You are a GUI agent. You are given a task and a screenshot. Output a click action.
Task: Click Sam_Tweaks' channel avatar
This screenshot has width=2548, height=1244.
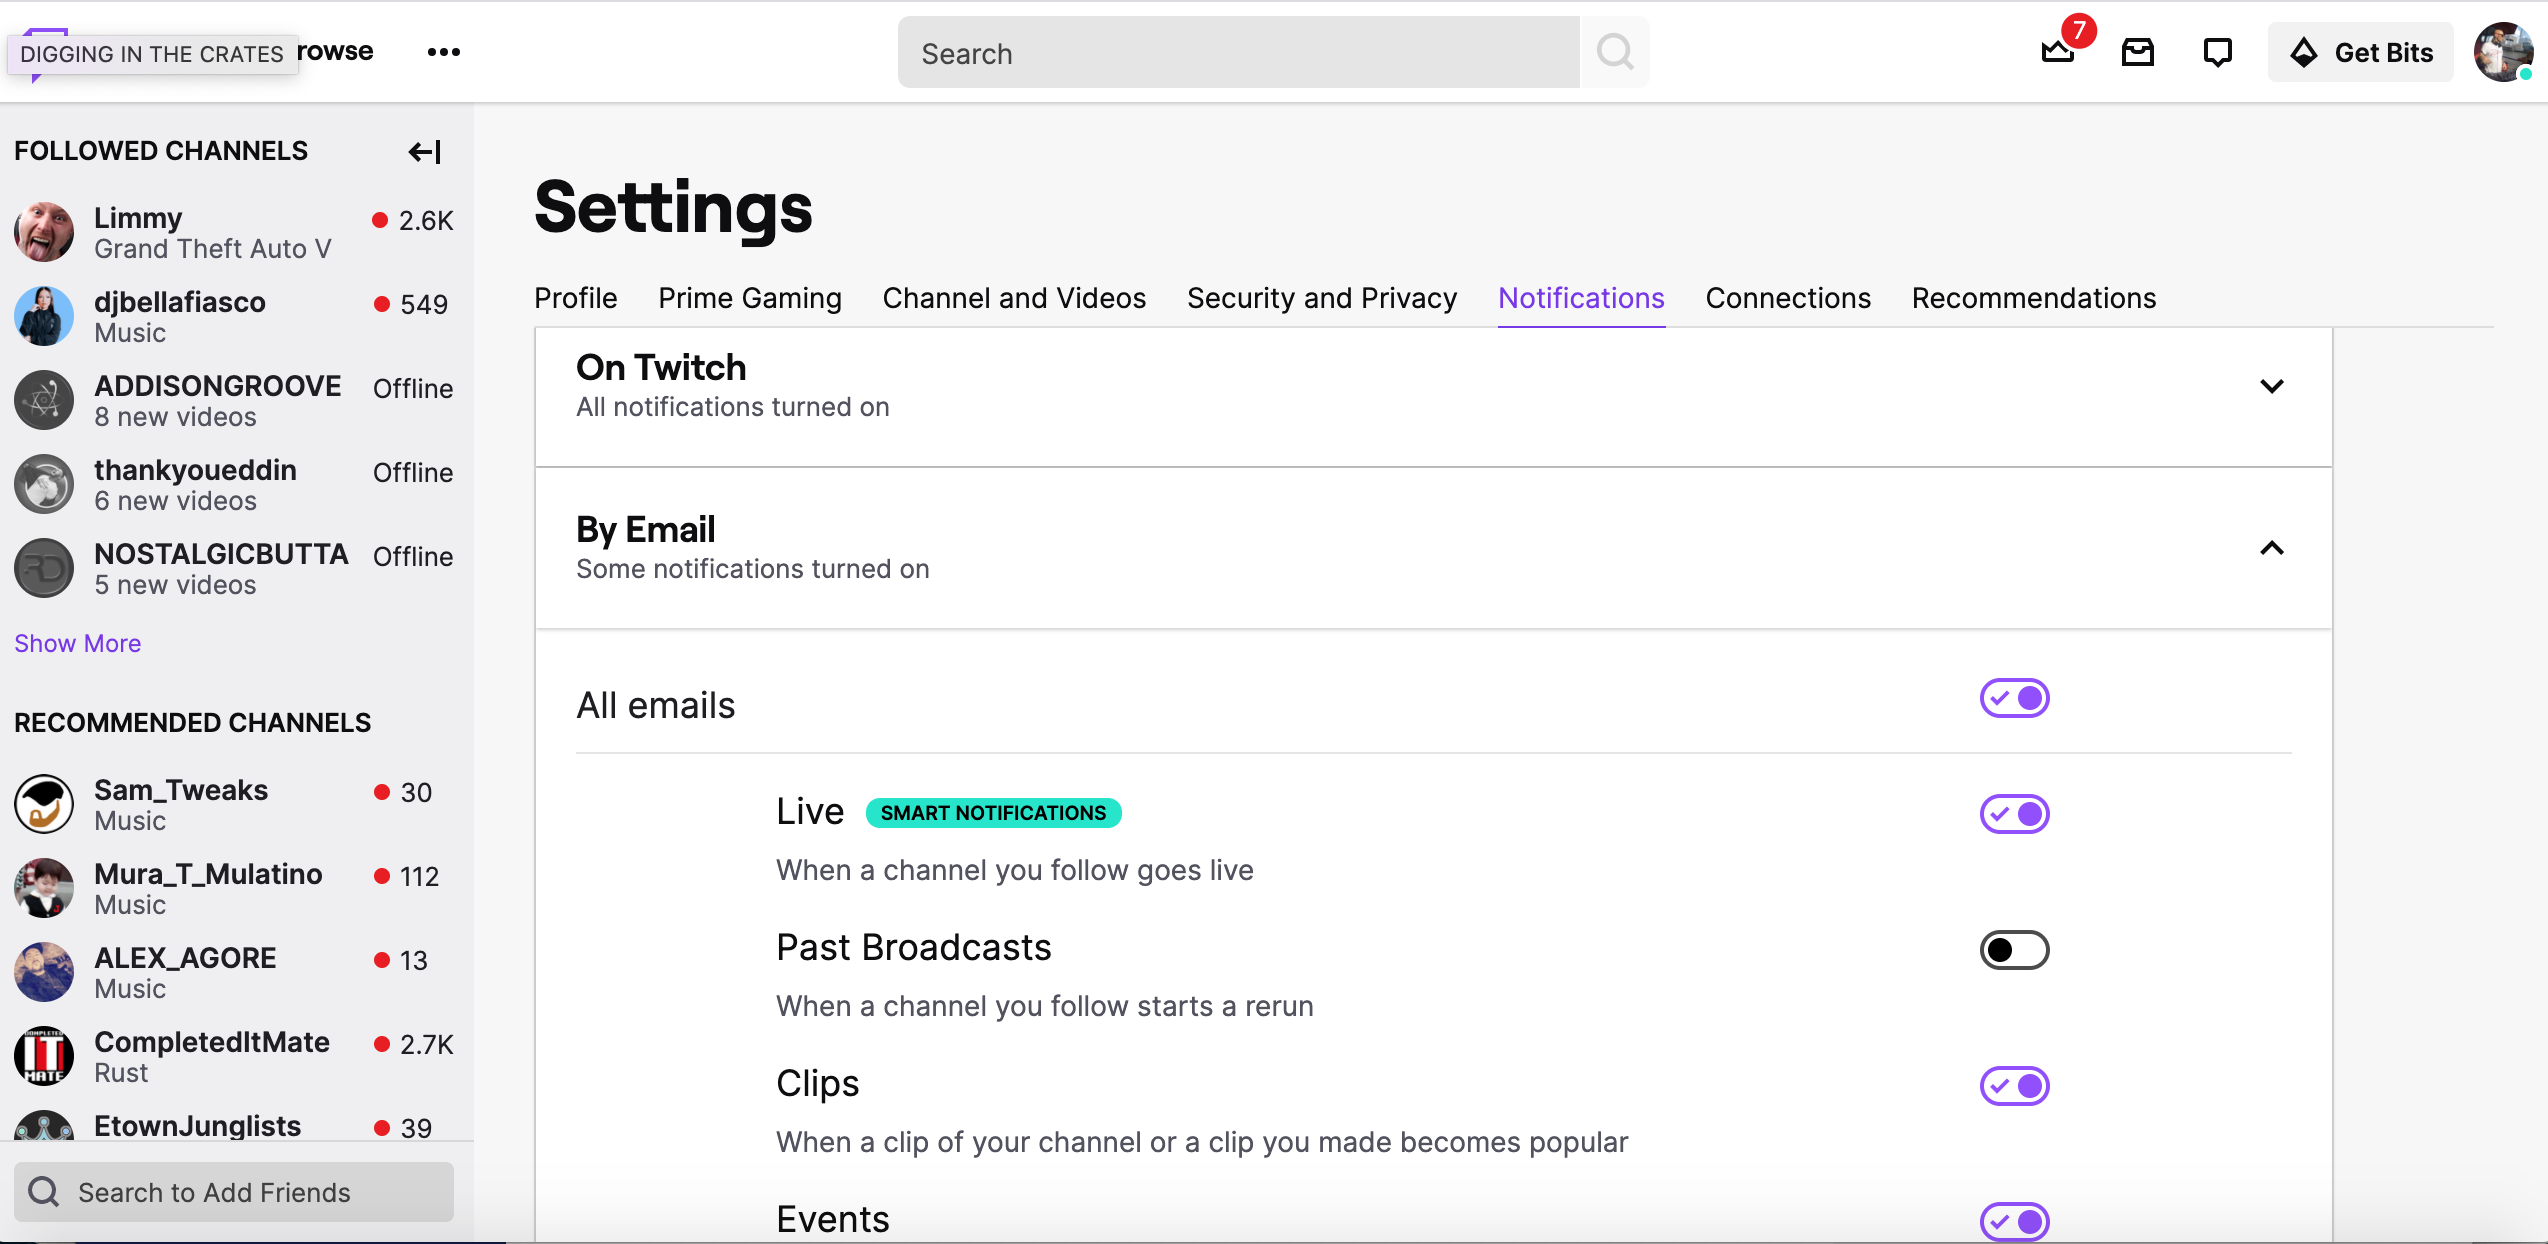[x=44, y=804]
